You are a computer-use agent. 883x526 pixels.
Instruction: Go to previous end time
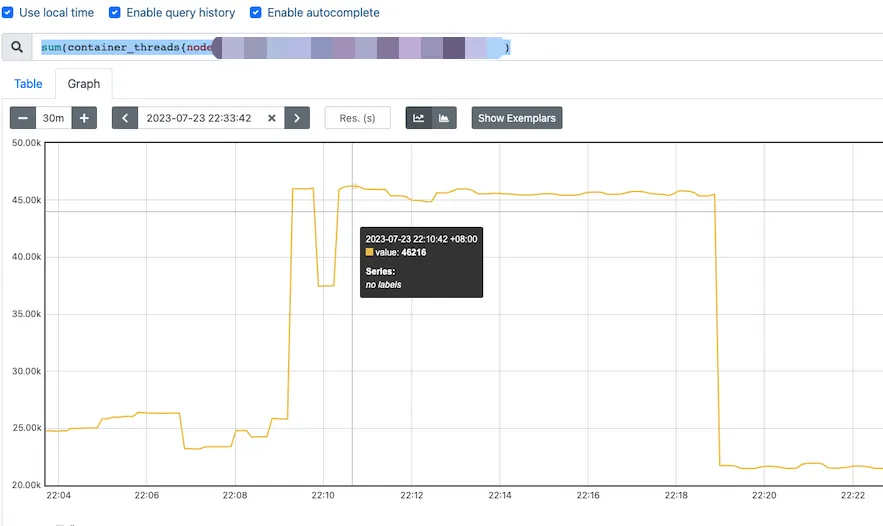click(125, 118)
